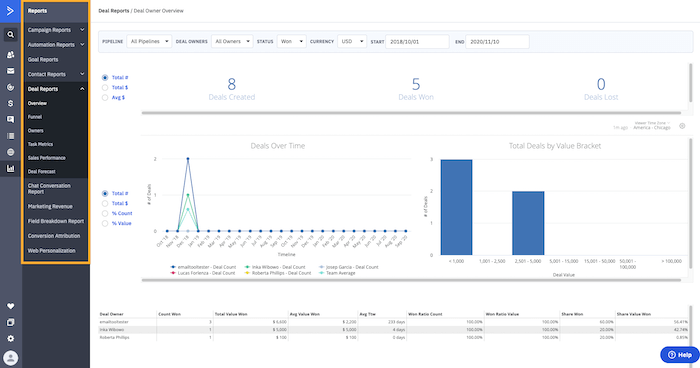Open the search icon in sidebar
The height and width of the screenshot is (368, 700).
(x=11, y=34)
